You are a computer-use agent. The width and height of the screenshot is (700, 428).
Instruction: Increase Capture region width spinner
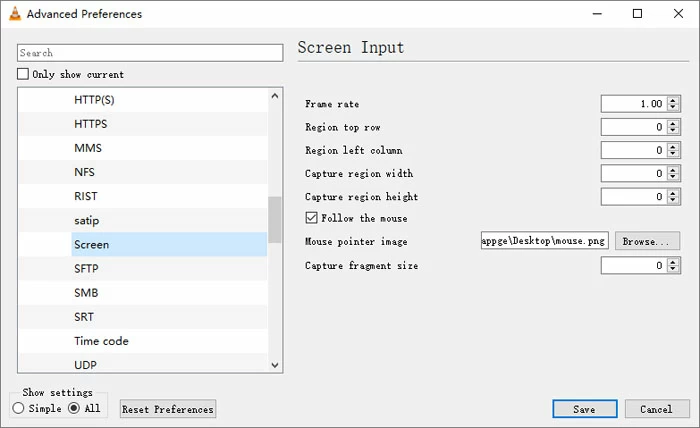tap(673, 170)
